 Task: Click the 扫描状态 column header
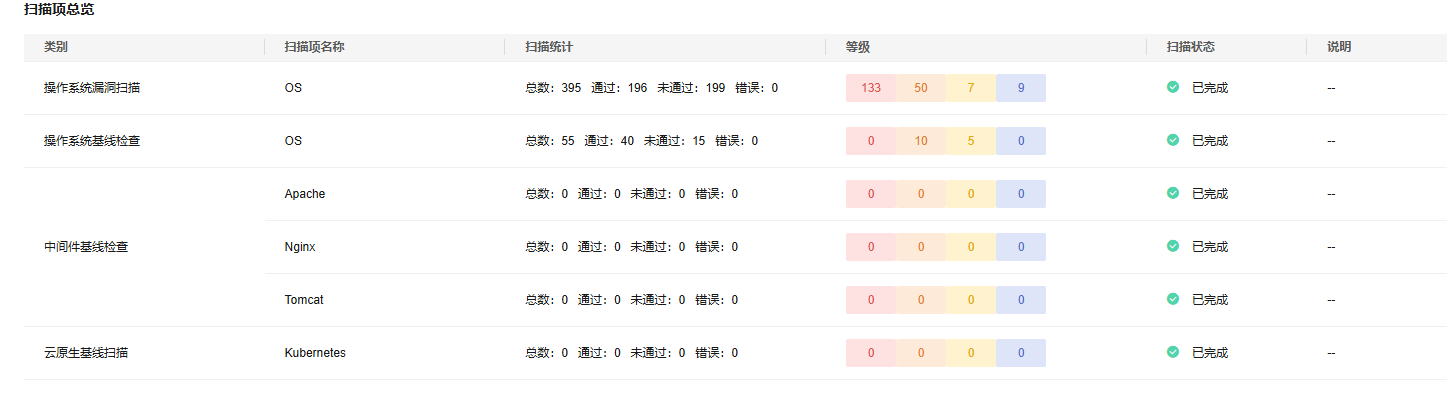pos(1190,47)
